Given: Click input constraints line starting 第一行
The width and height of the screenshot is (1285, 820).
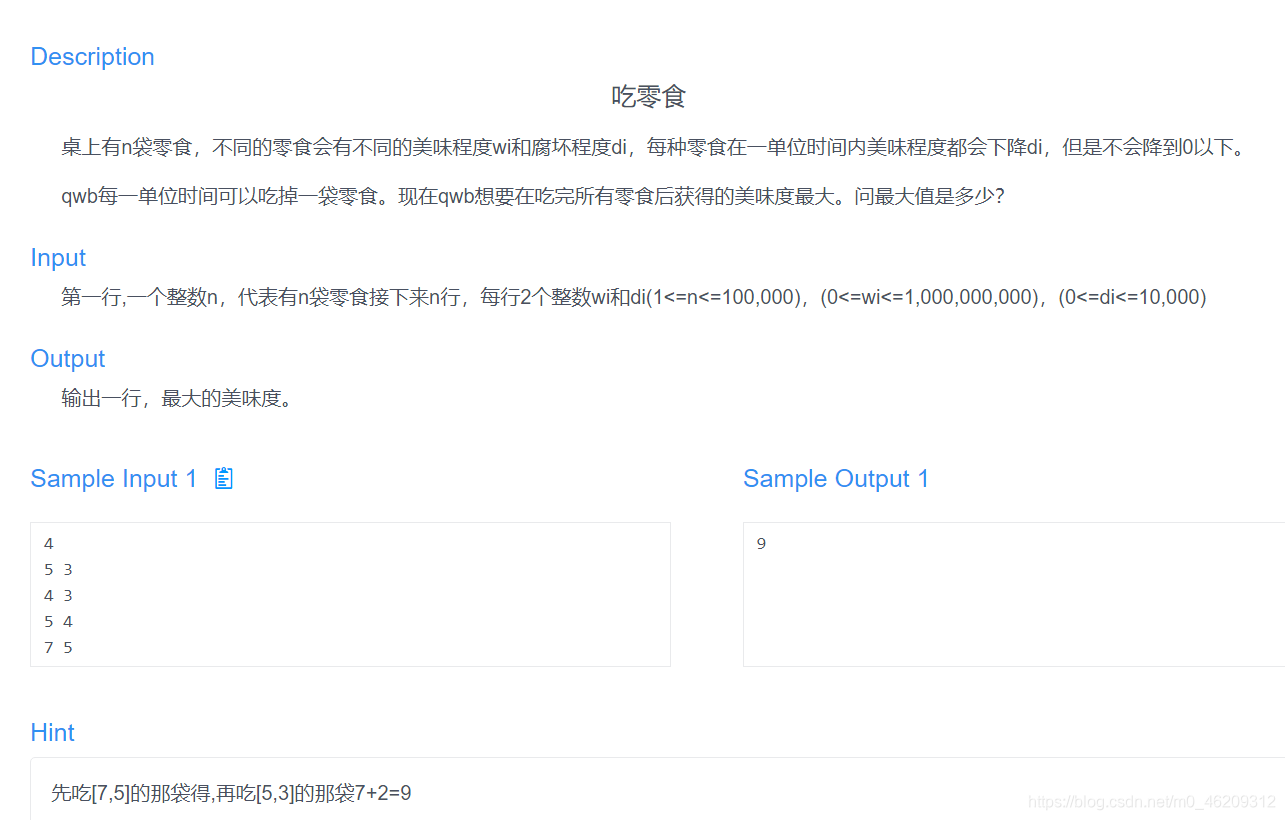Looking at the screenshot, I should click(634, 298).
